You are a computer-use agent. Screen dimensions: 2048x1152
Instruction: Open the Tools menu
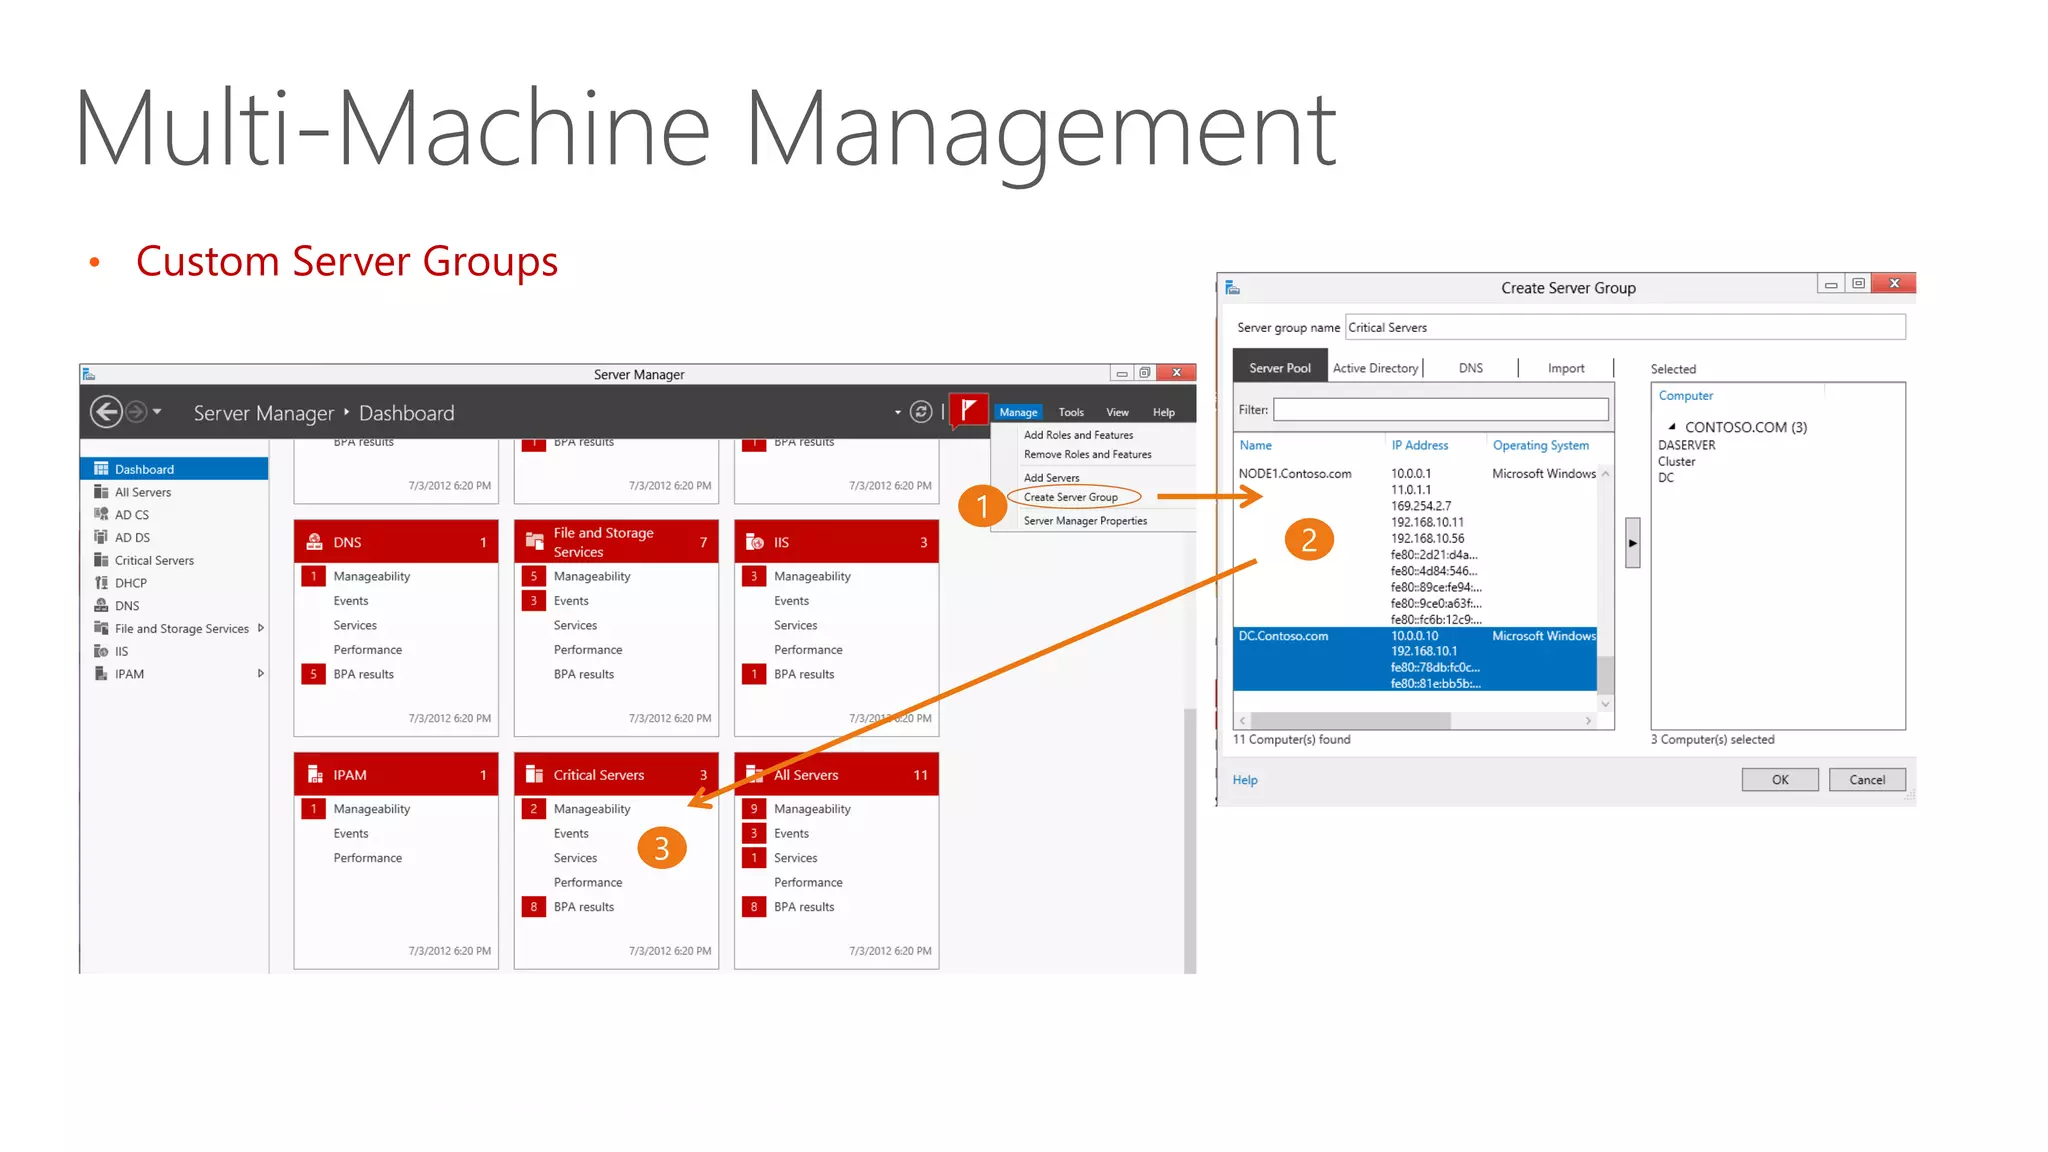coord(1071,412)
